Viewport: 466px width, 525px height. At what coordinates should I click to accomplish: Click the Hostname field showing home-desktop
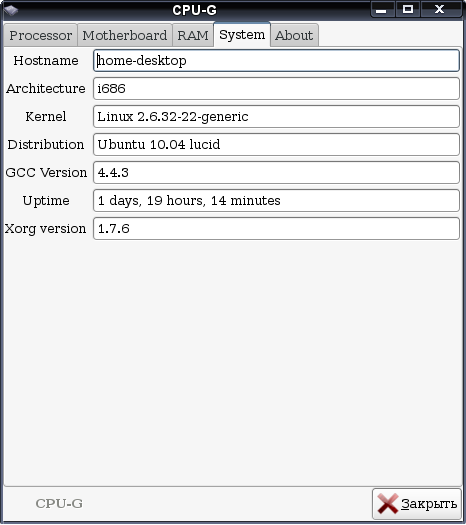pos(276,61)
